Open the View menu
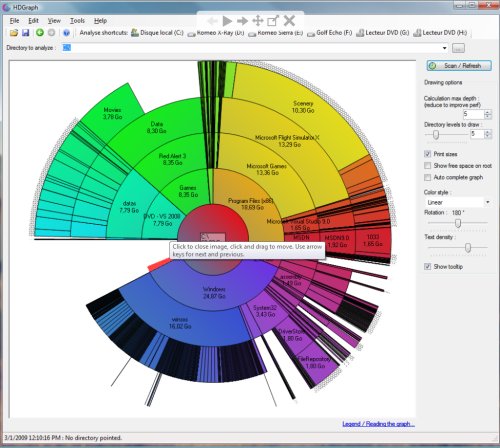This screenshot has height=448, width=500. [54, 21]
